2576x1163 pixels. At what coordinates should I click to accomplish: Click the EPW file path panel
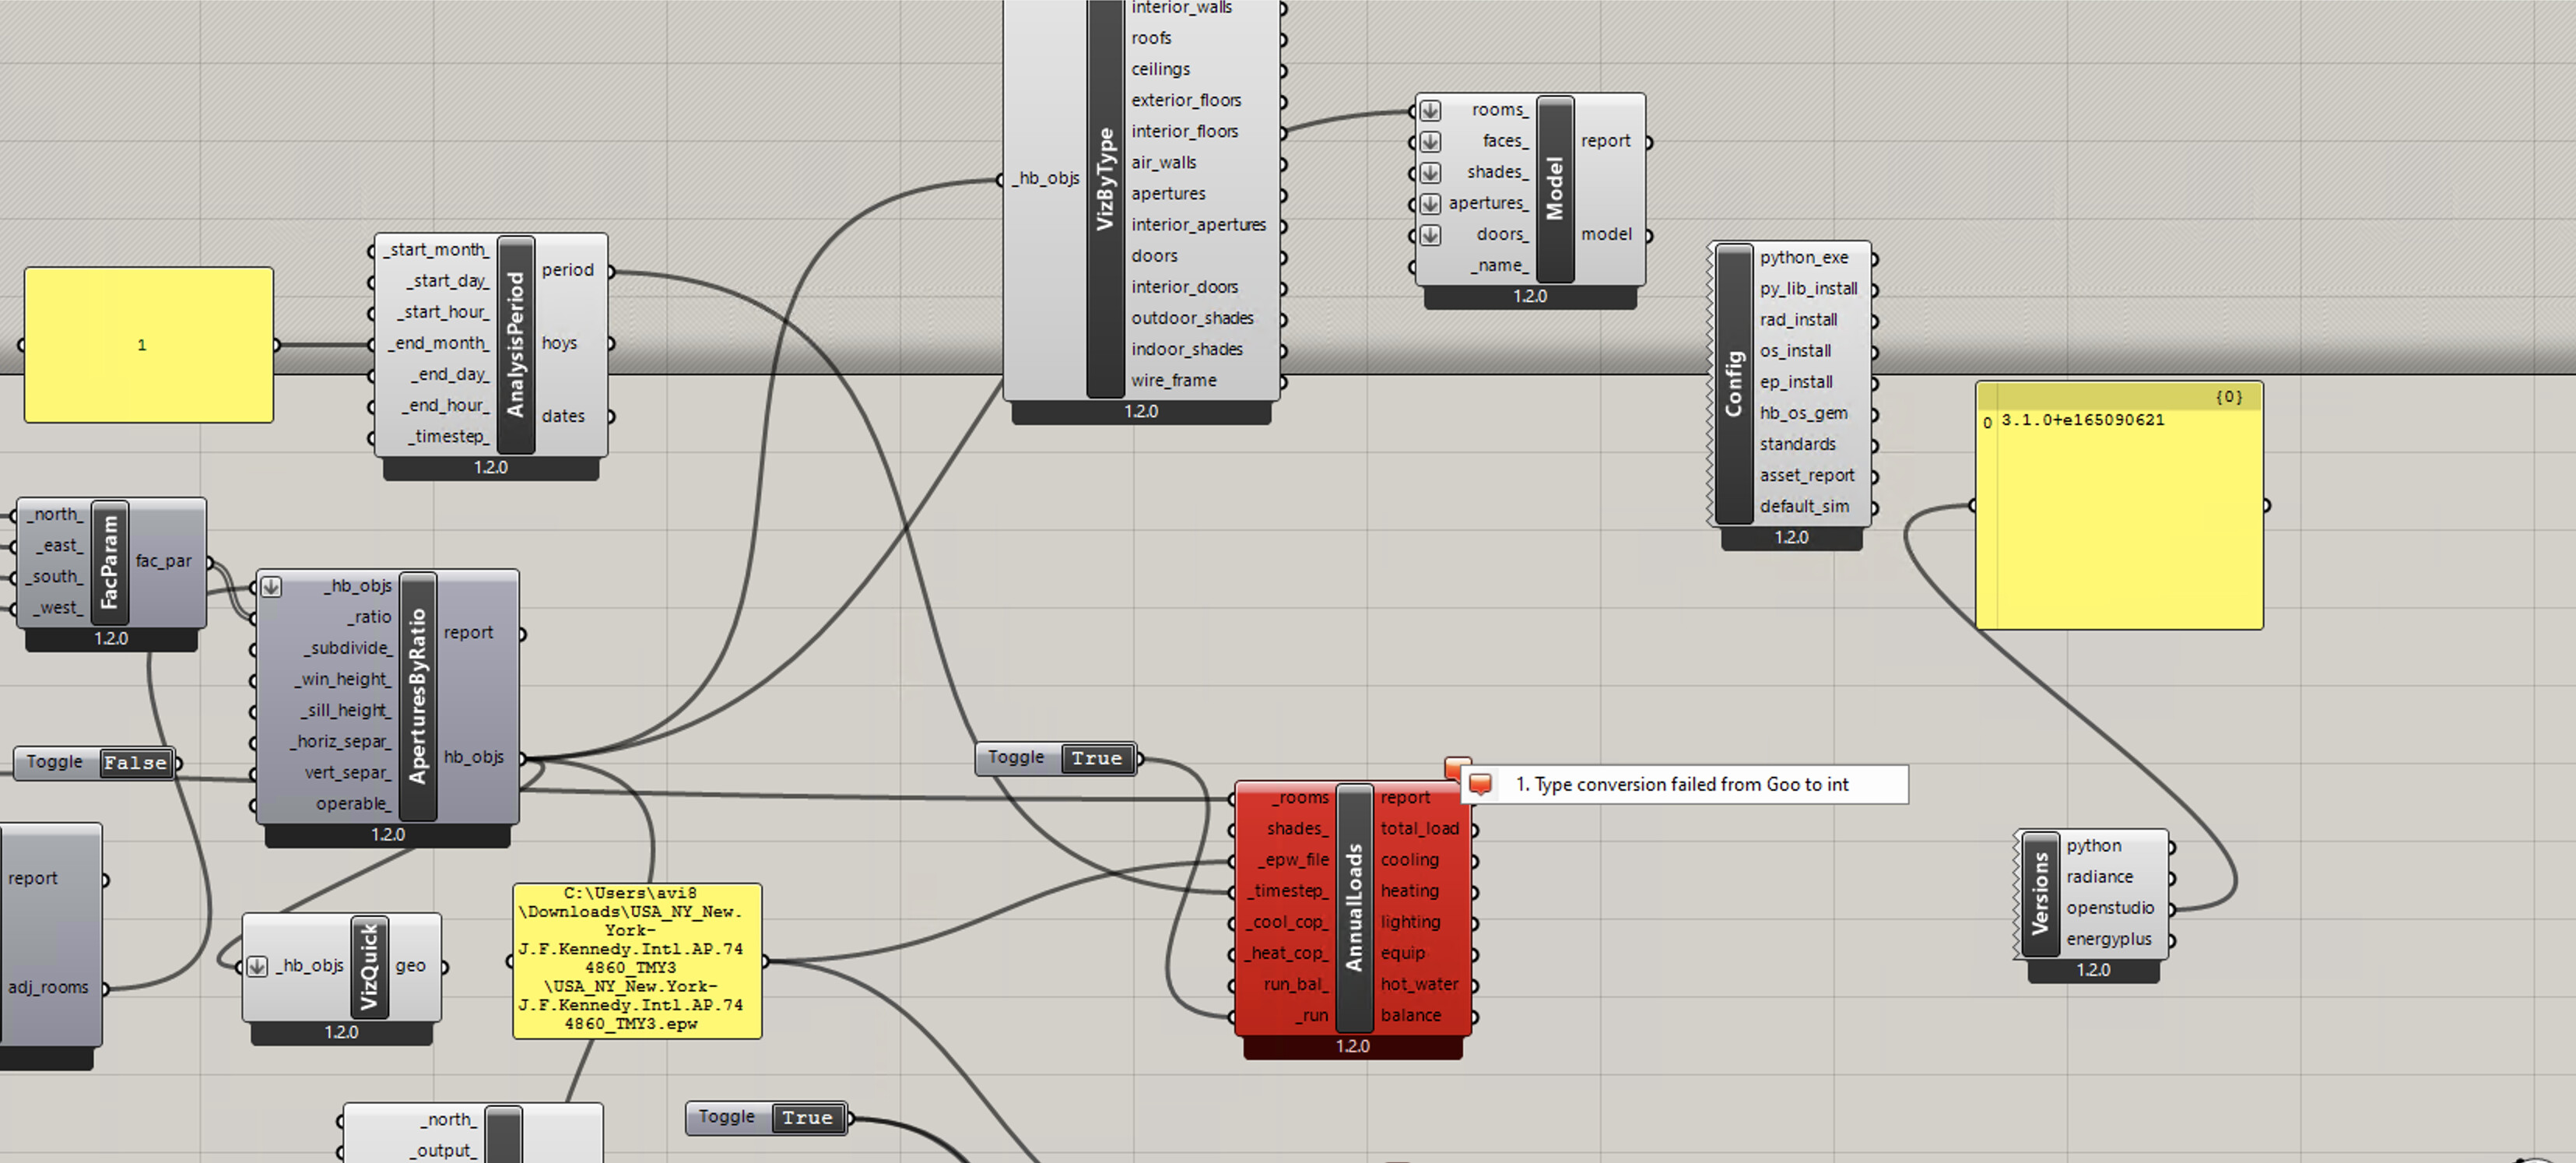tap(636, 962)
